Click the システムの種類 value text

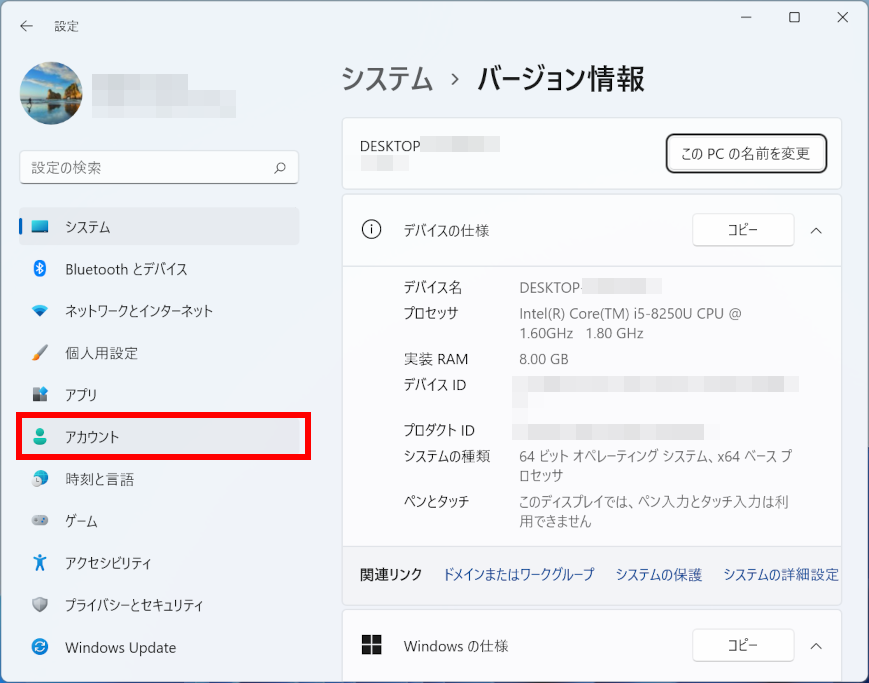coord(656,466)
